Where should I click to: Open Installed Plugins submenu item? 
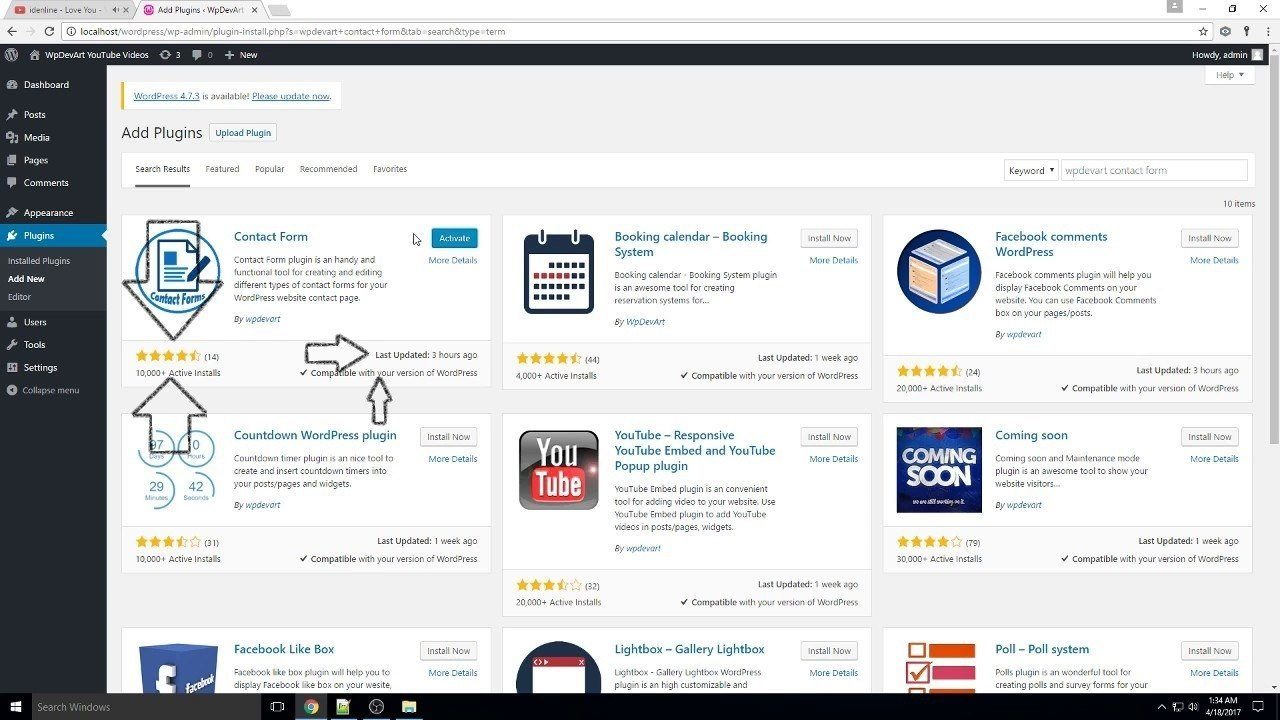pyautogui.click(x=39, y=261)
